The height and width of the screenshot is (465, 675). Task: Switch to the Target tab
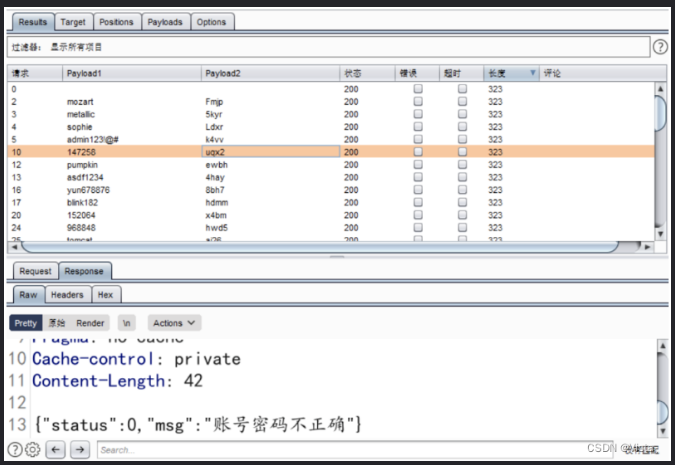pos(73,22)
